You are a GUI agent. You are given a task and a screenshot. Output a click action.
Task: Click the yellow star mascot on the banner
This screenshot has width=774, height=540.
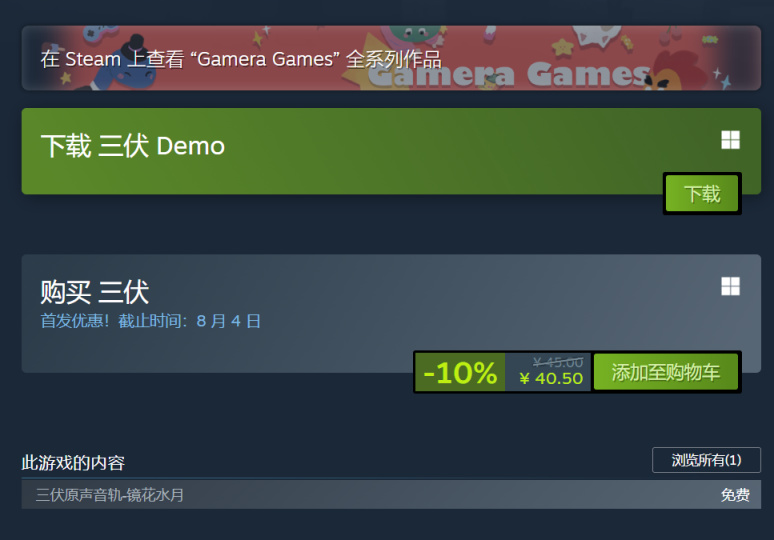click(562, 47)
